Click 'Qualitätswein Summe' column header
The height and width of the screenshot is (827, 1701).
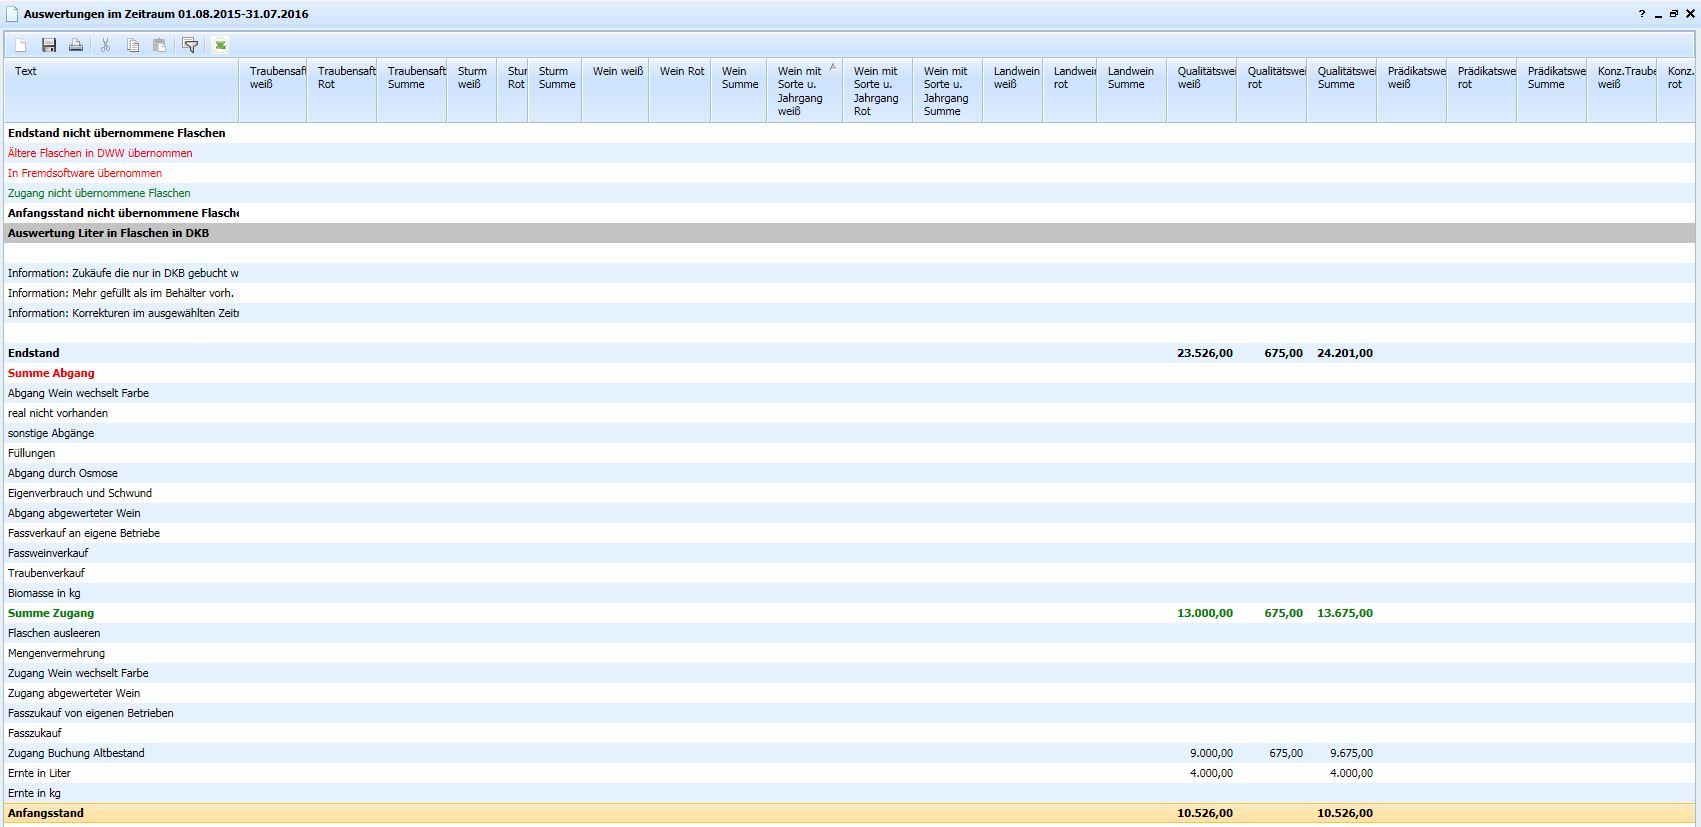1340,78
